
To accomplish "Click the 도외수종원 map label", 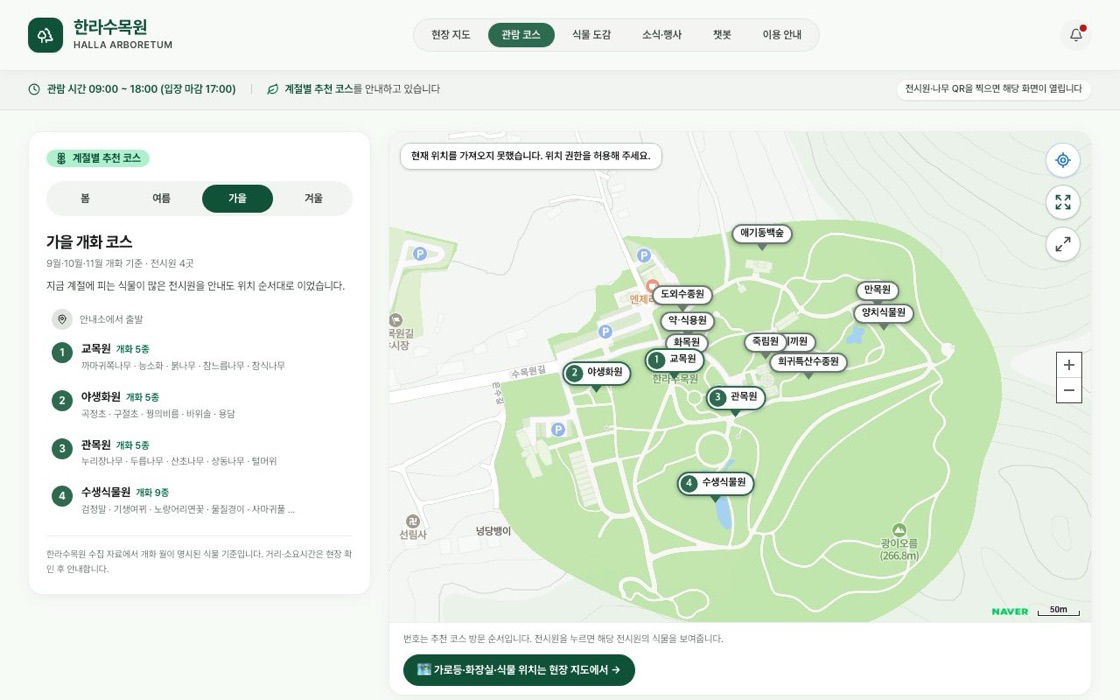I will point(682,294).
